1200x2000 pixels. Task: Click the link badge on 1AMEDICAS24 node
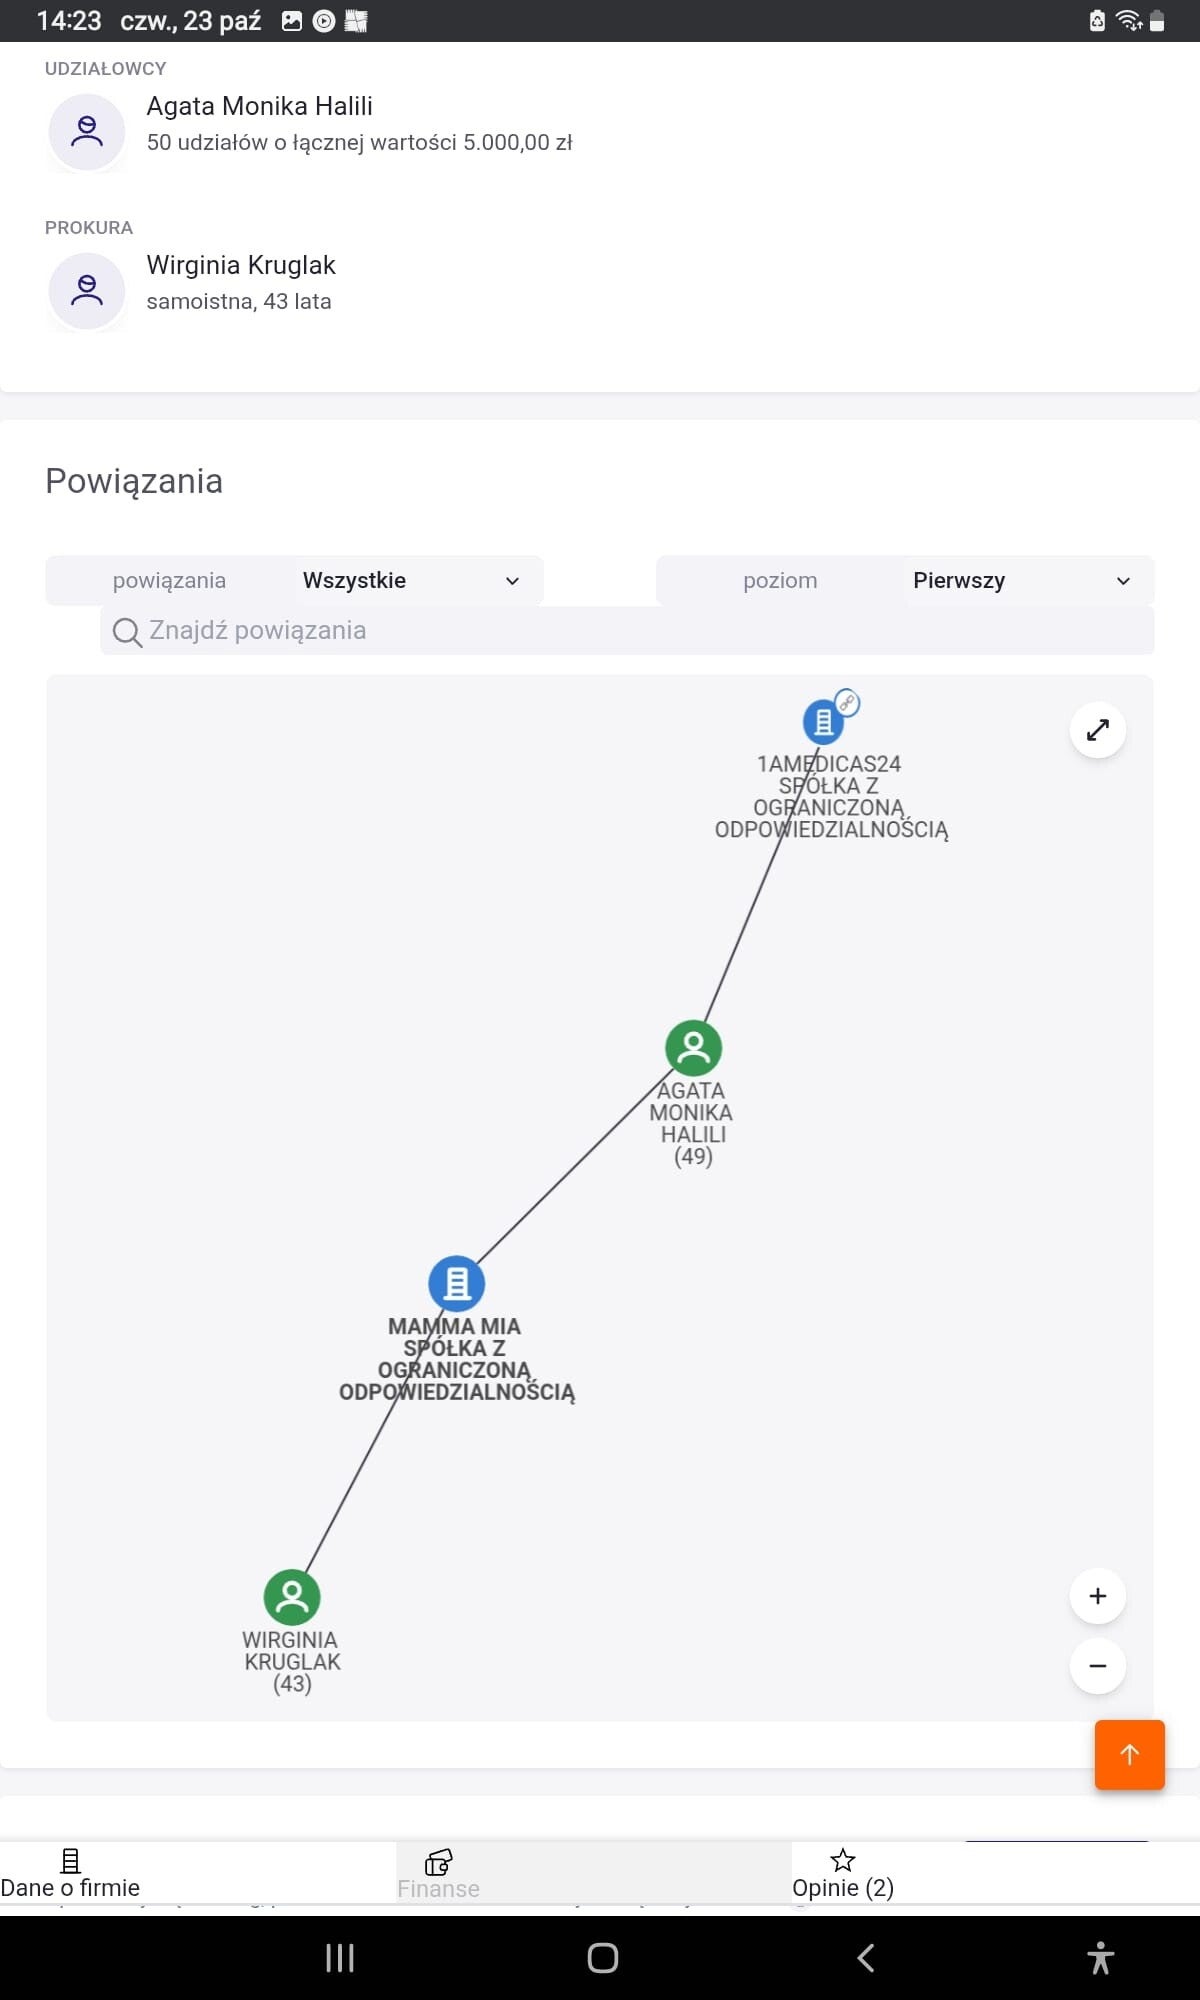(x=848, y=702)
